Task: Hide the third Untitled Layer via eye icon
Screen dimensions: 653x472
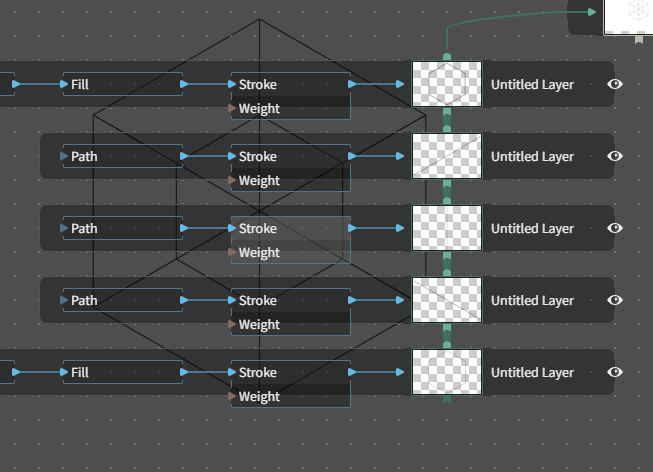Action: (x=615, y=228)
